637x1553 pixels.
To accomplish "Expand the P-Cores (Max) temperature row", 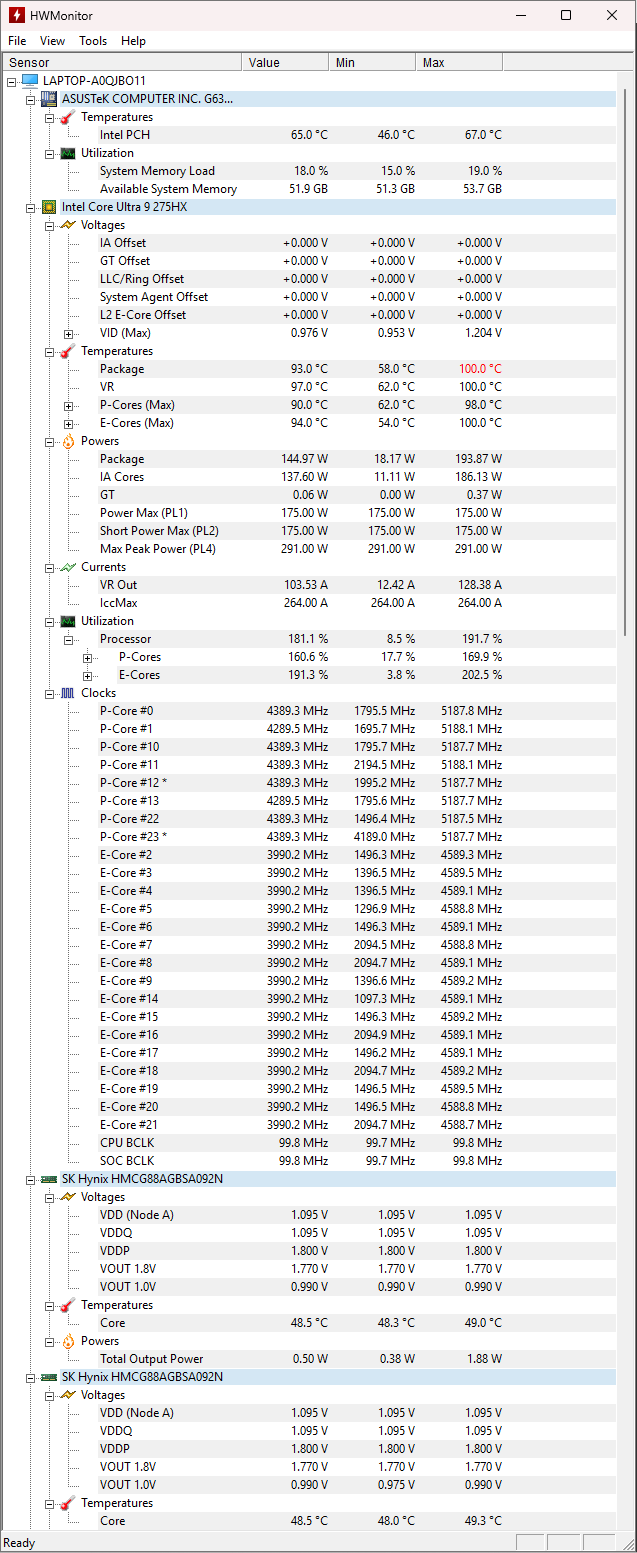I will tap(68, 405).
